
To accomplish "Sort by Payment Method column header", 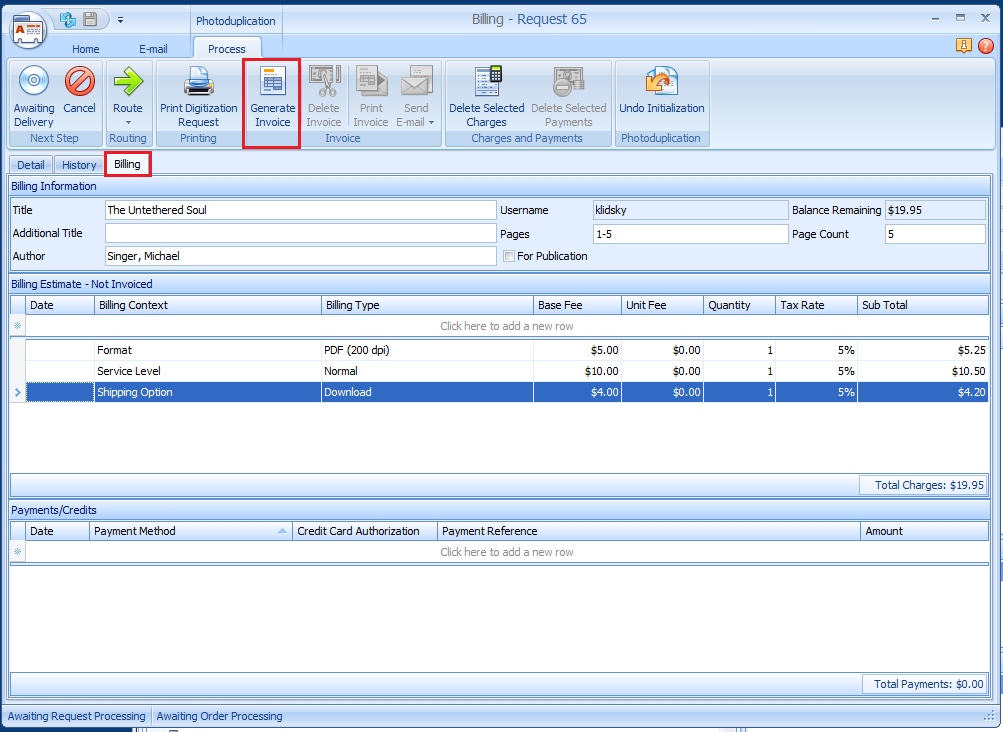I will click(x=190, y=531).
